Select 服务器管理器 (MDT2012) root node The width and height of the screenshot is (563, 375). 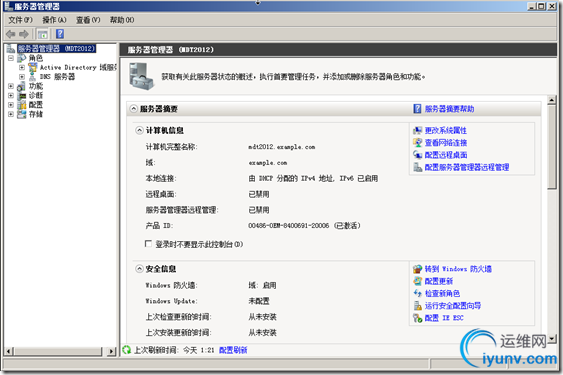pyautogui.click(x=56, y=48)
